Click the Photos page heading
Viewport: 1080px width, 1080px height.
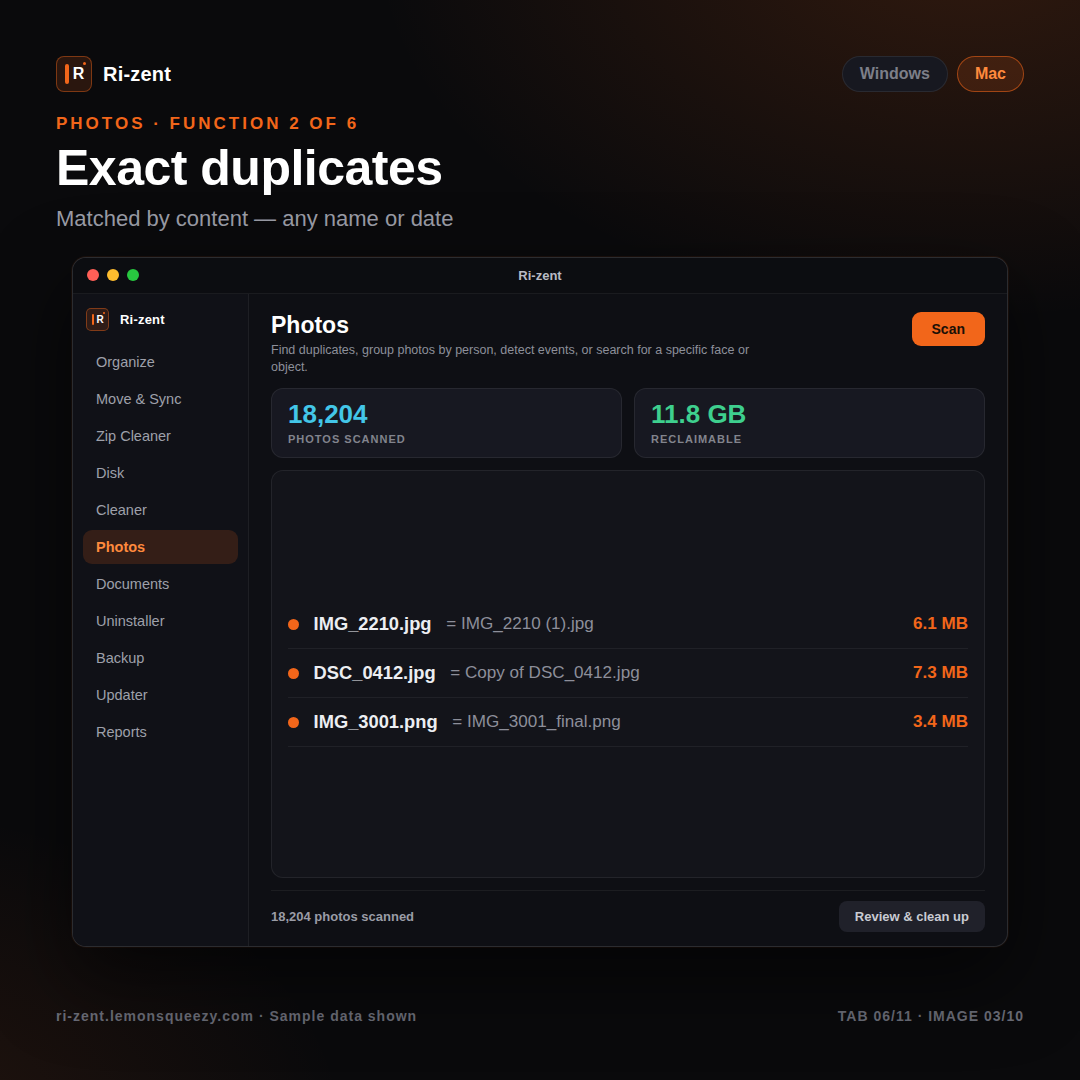310,325
